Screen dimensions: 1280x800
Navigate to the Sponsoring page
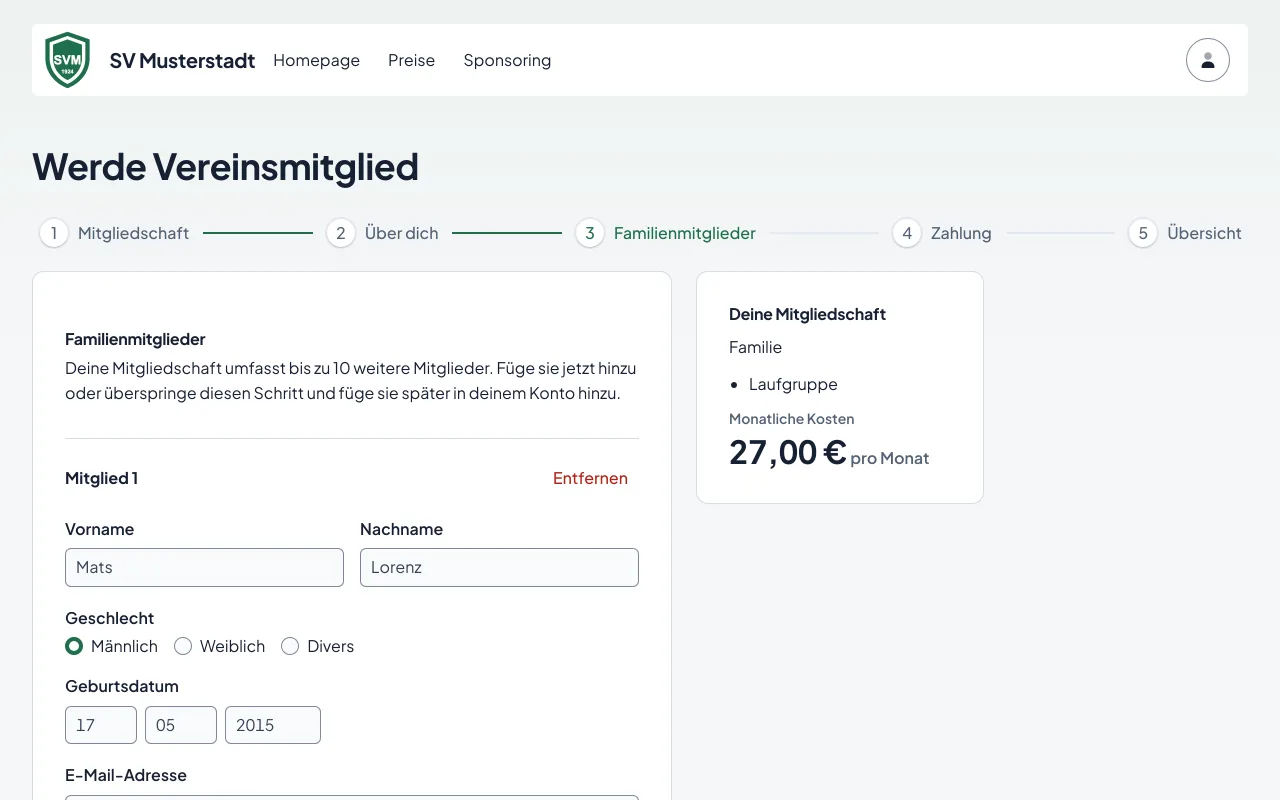(507, 60)
